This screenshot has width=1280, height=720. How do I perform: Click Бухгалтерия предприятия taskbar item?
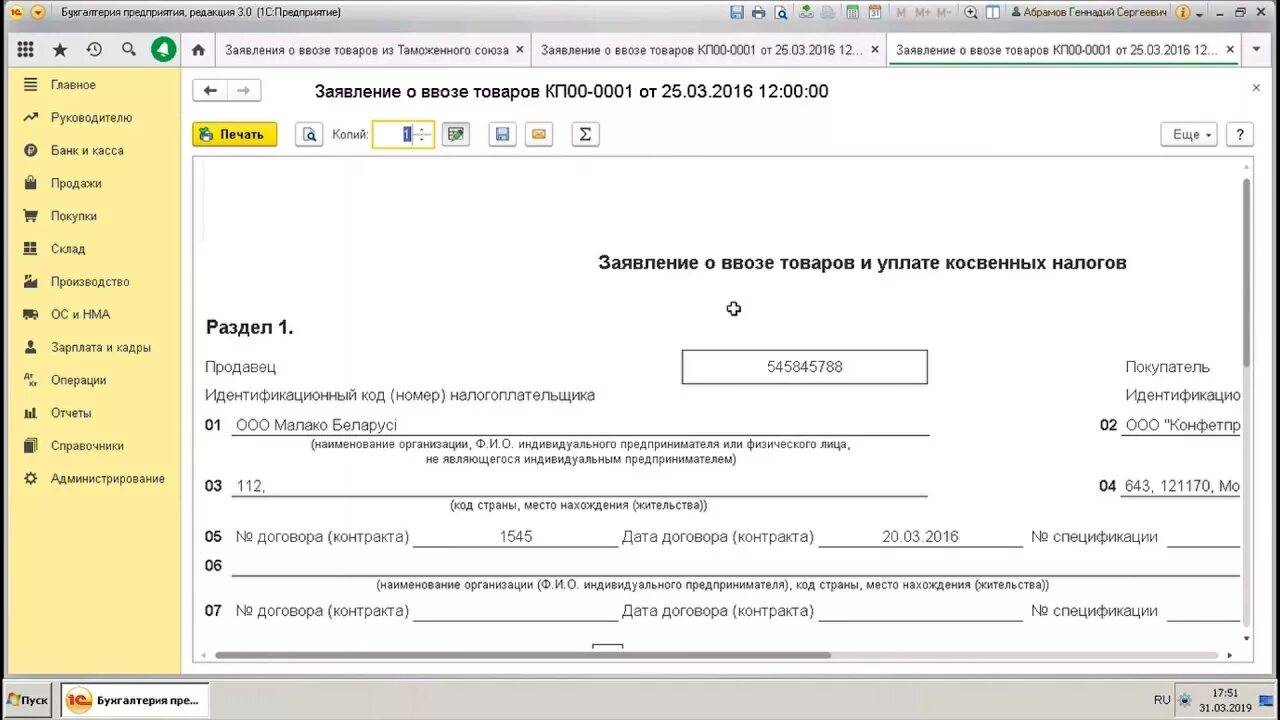136,700
